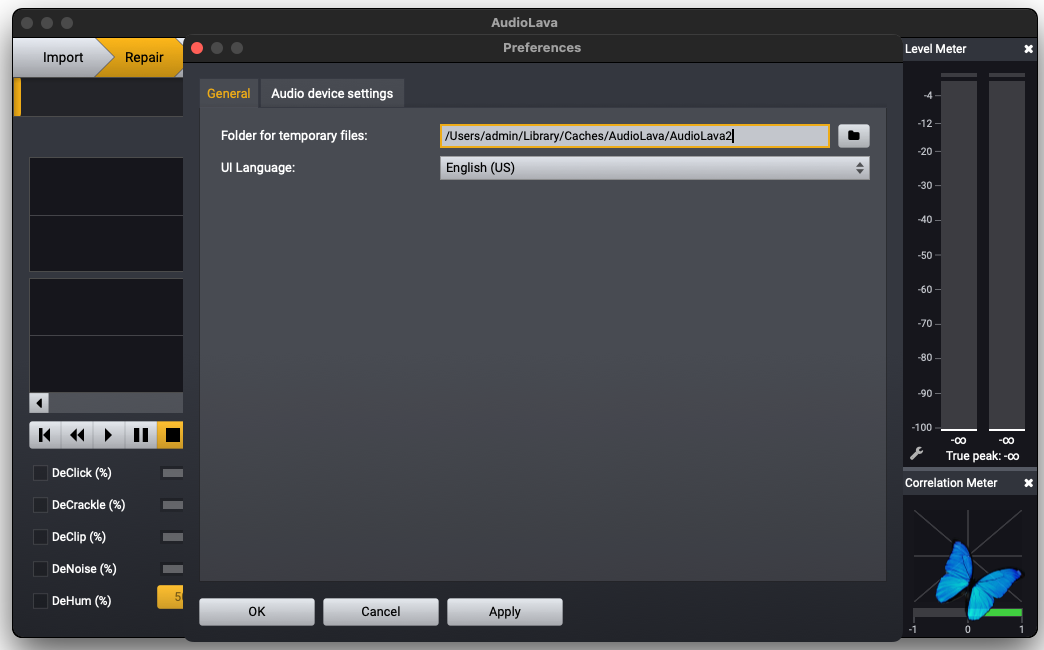Enable the DeHum checkbox
1044x650 pixels.
pos(41,601)
